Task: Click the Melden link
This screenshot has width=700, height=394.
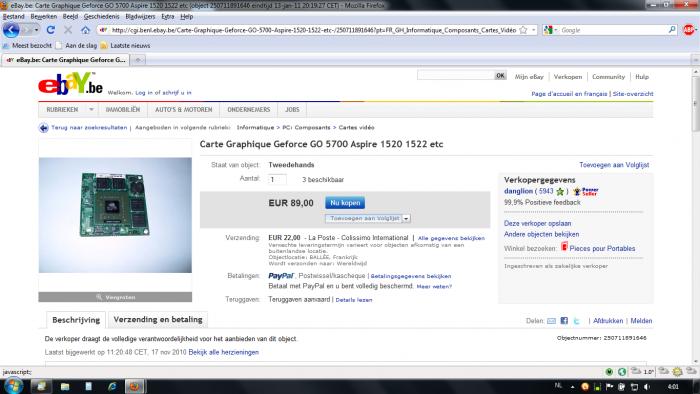Action: [x=641, y=321]
